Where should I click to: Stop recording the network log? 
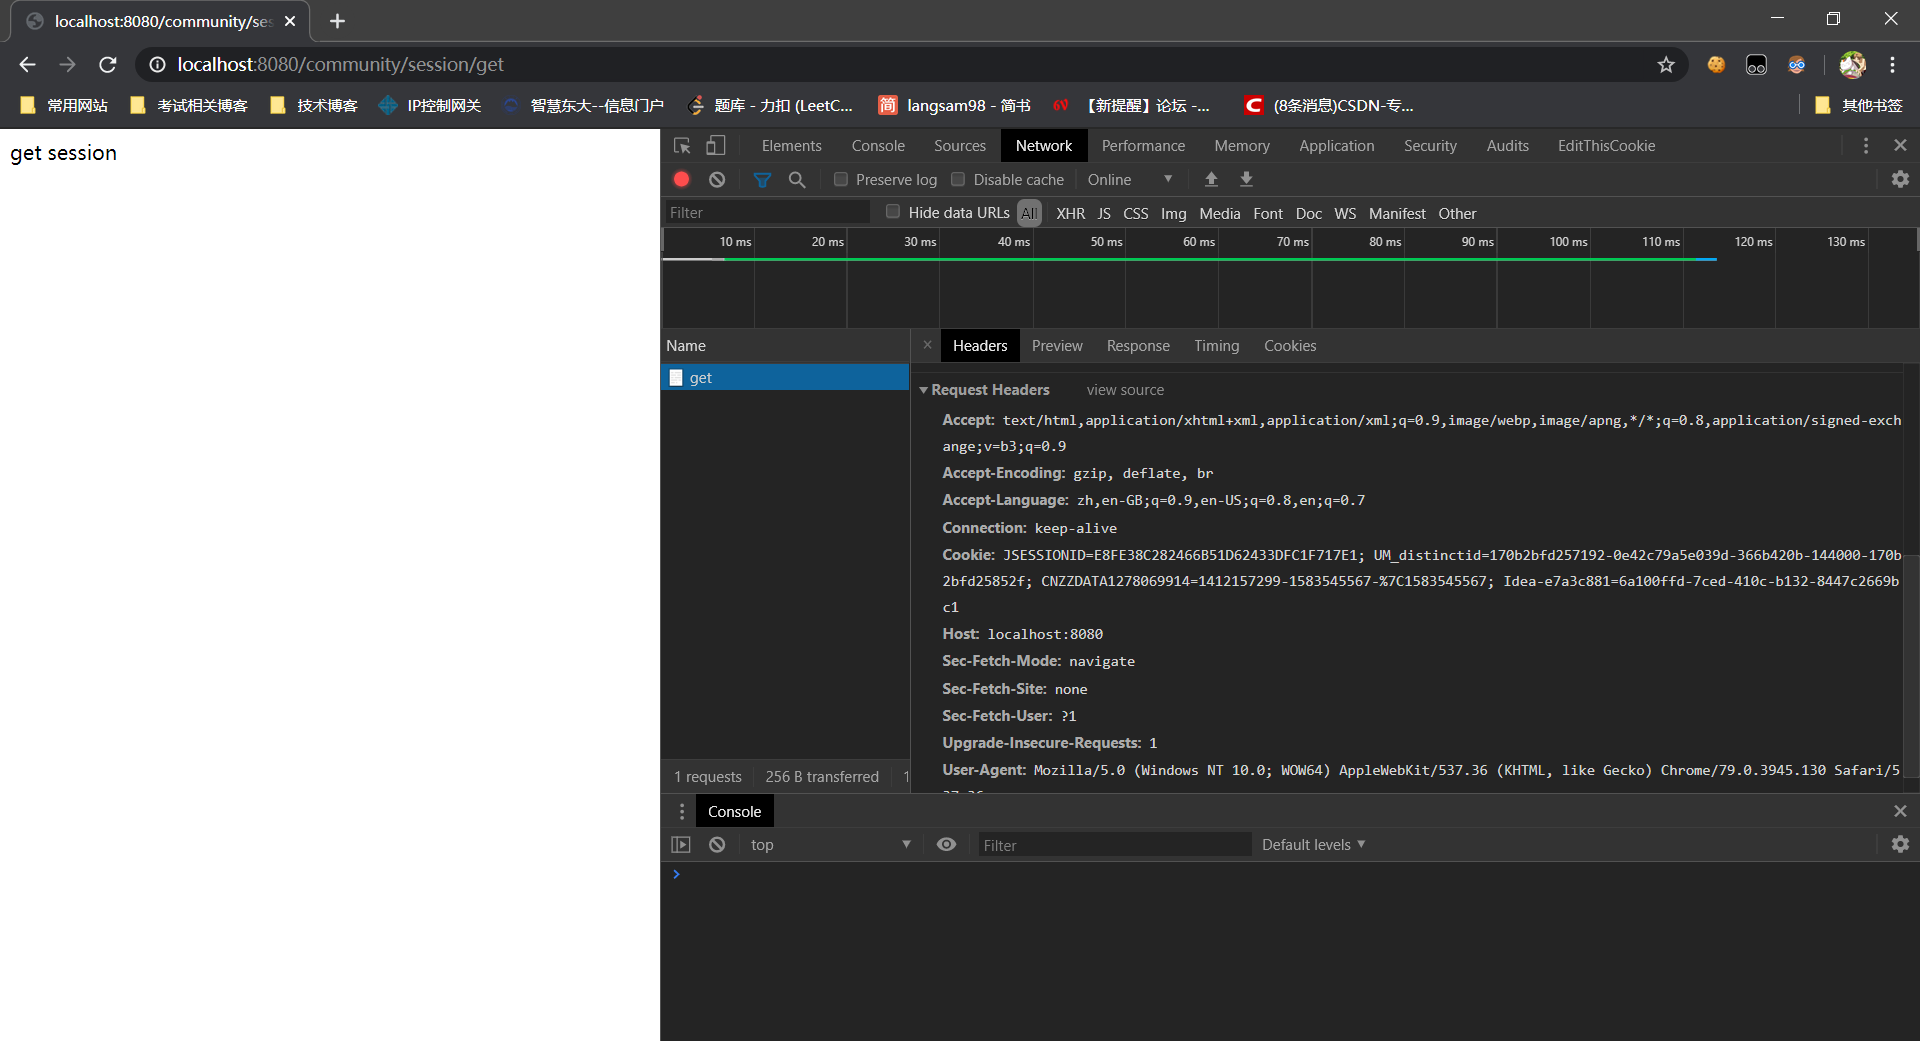682,179
